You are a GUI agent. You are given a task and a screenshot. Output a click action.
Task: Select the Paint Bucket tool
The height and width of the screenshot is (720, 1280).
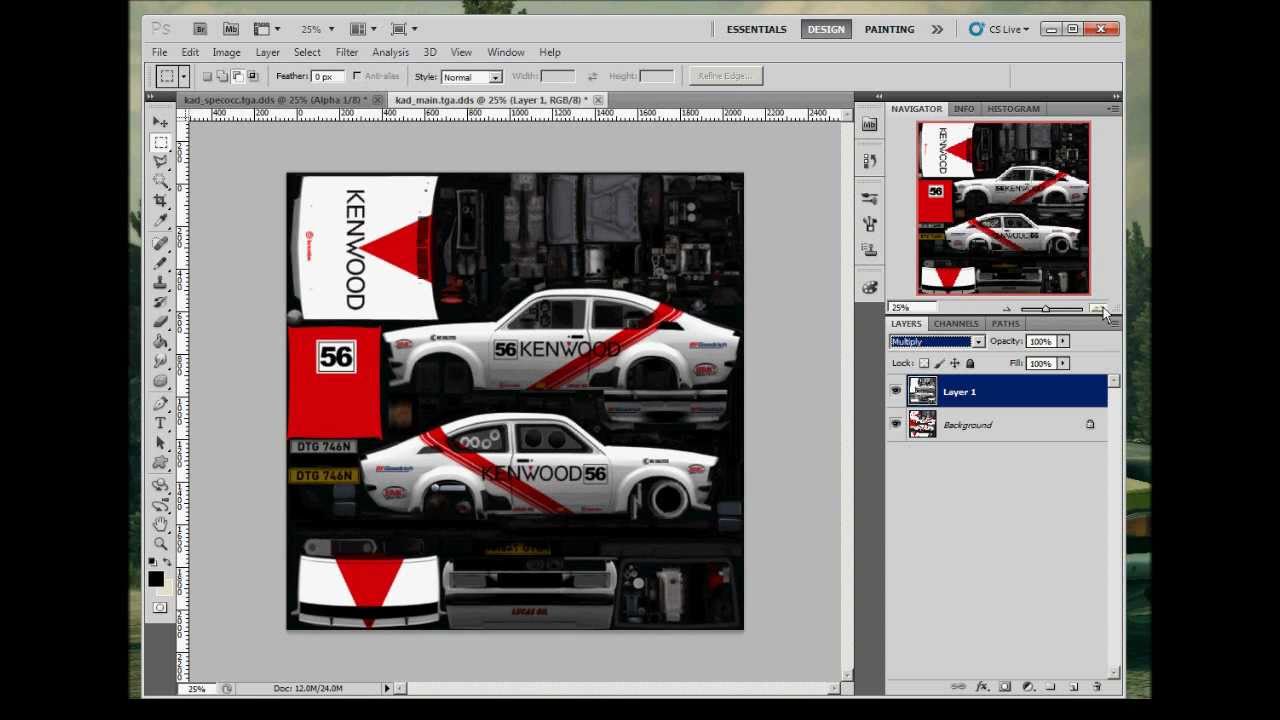pos(160,341)
